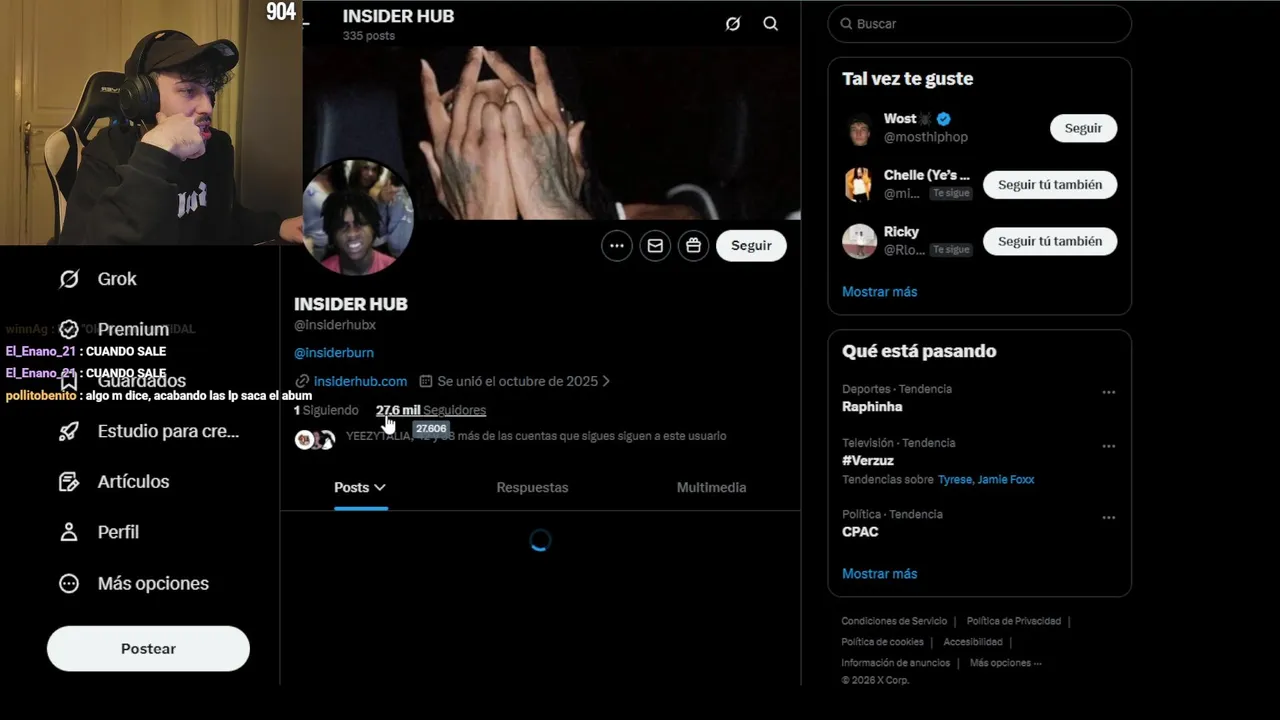Click the Estudio para creadores rocket icon
The height and width of the screenshot is (720, 1280).
click(x=69, y=431)
